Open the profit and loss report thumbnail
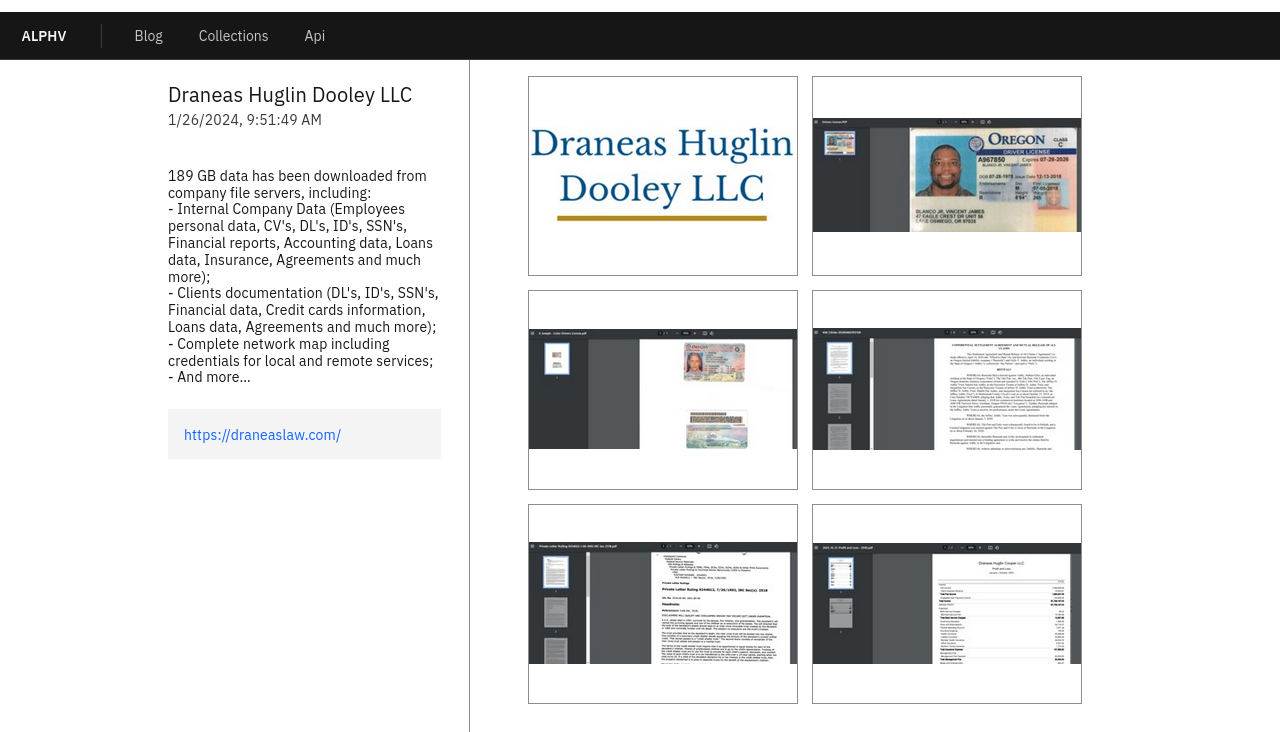Viewport: 1280px width, 732px height. tap(947, 604)
